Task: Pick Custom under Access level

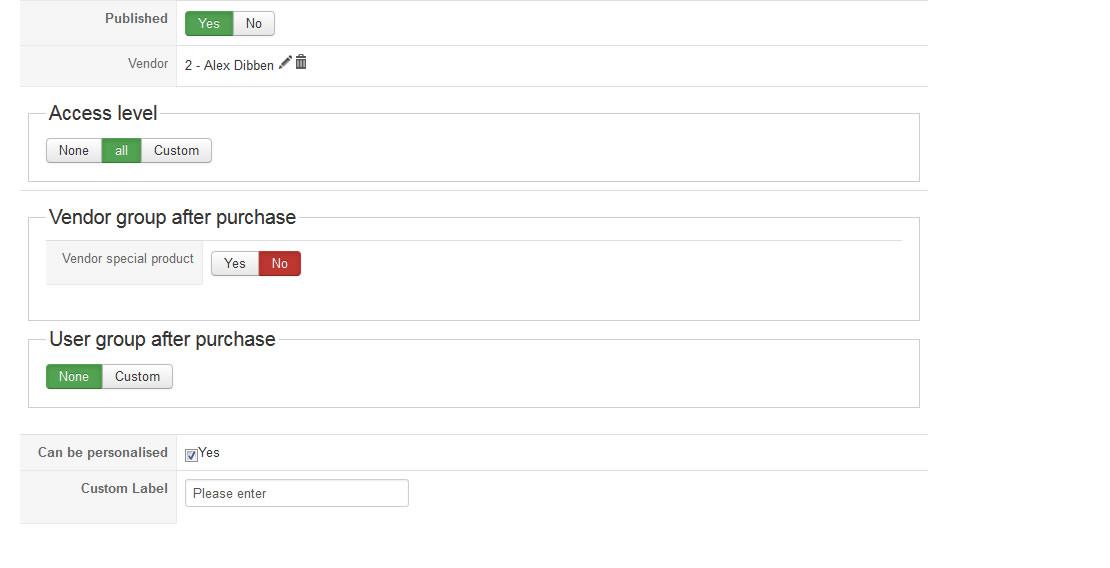Action: tap(176, 150)
